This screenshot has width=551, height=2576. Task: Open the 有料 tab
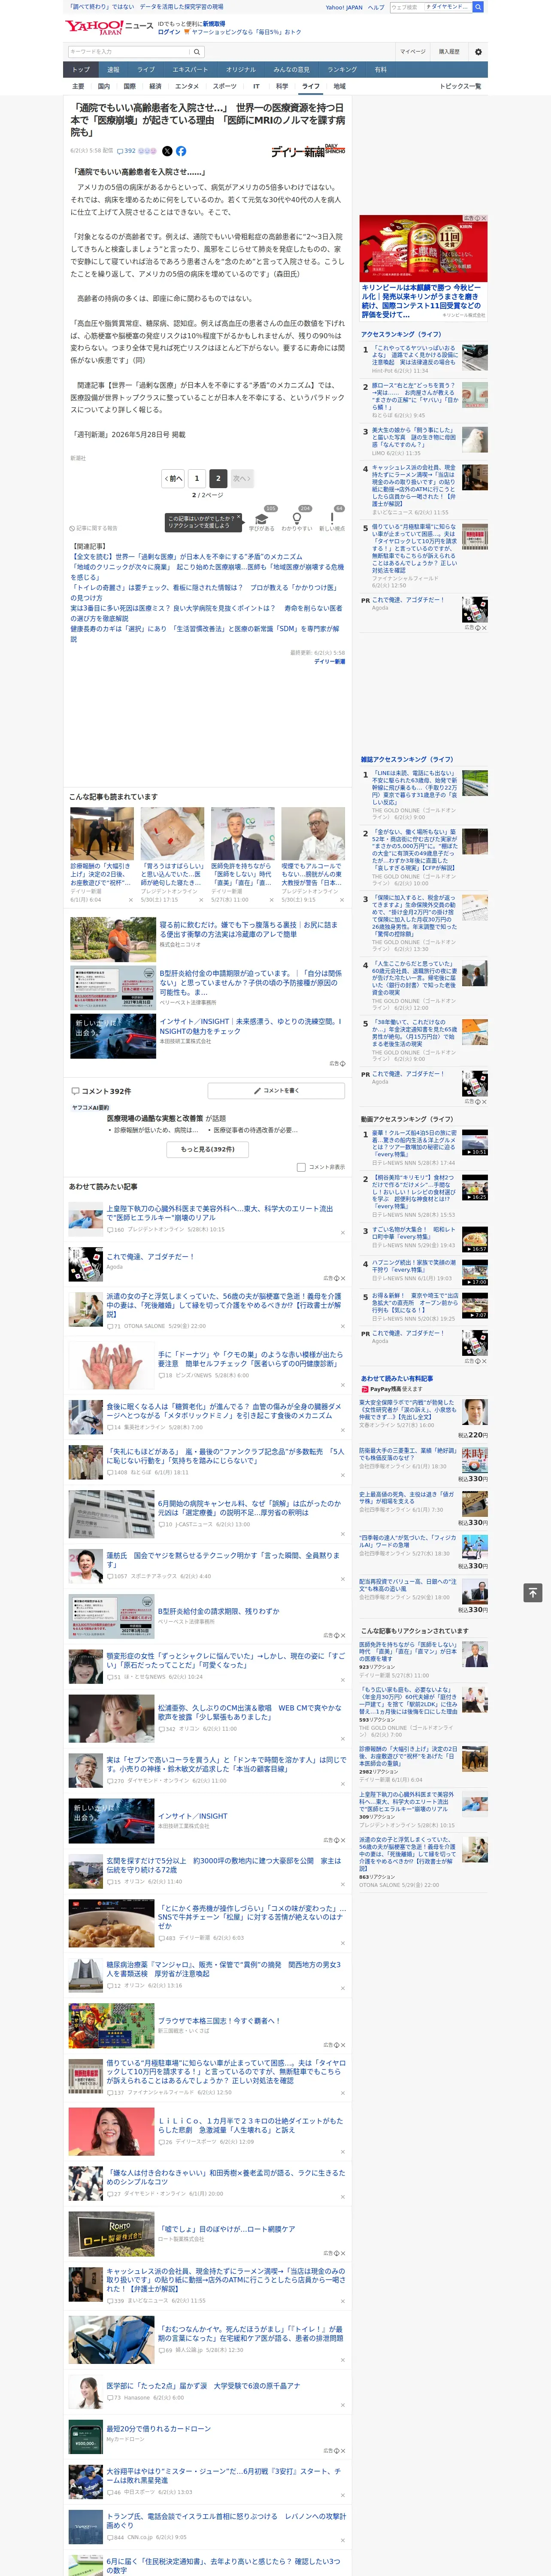coord(380,70)
